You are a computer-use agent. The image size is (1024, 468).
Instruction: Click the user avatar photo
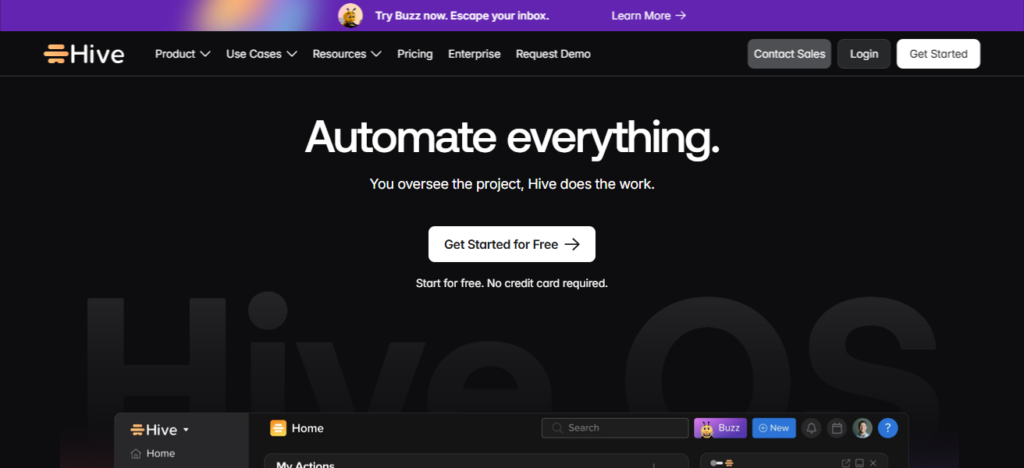point(862,428)
